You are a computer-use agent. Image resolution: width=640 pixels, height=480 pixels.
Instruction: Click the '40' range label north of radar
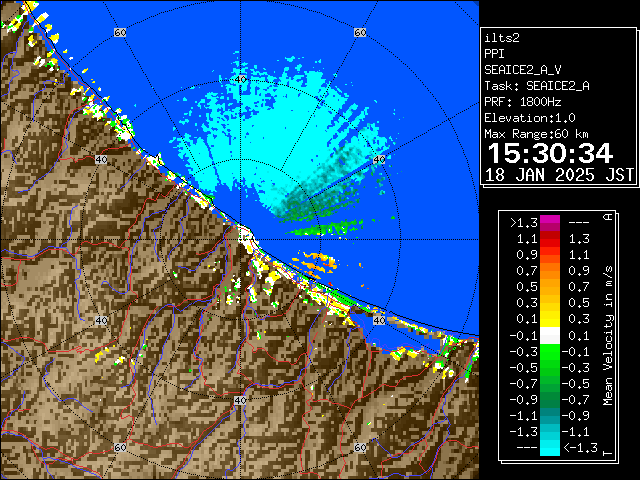coord(240,79)
